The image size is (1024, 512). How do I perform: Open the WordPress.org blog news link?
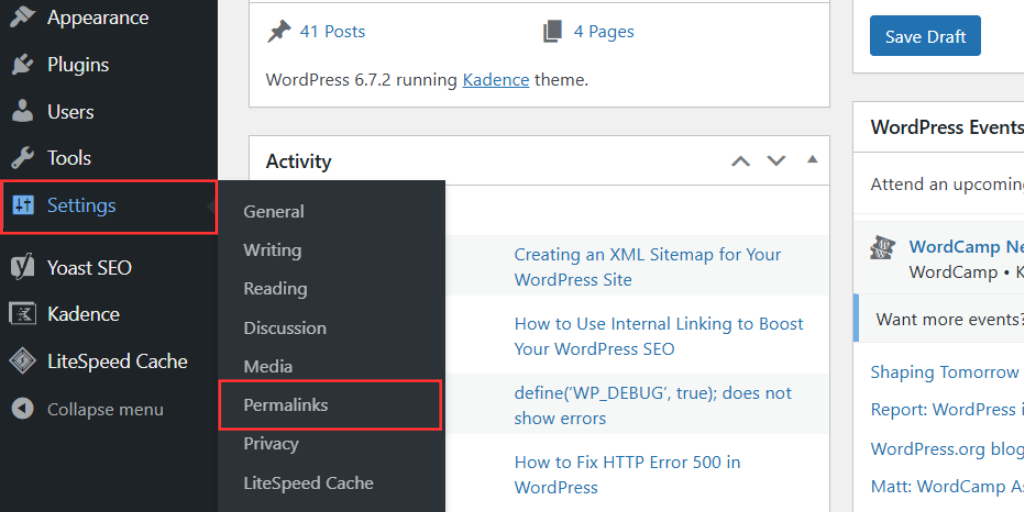[947, 449]
